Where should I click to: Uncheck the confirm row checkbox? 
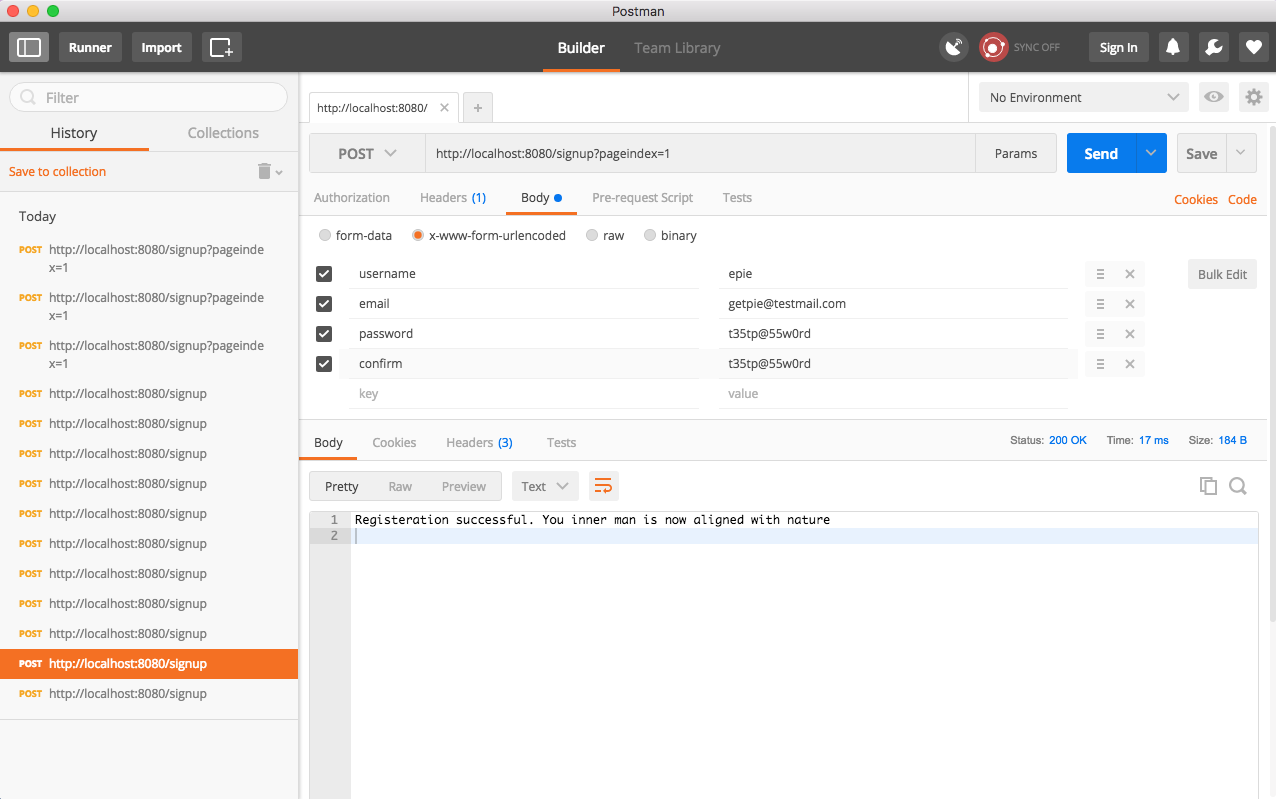tap(324, 363)
